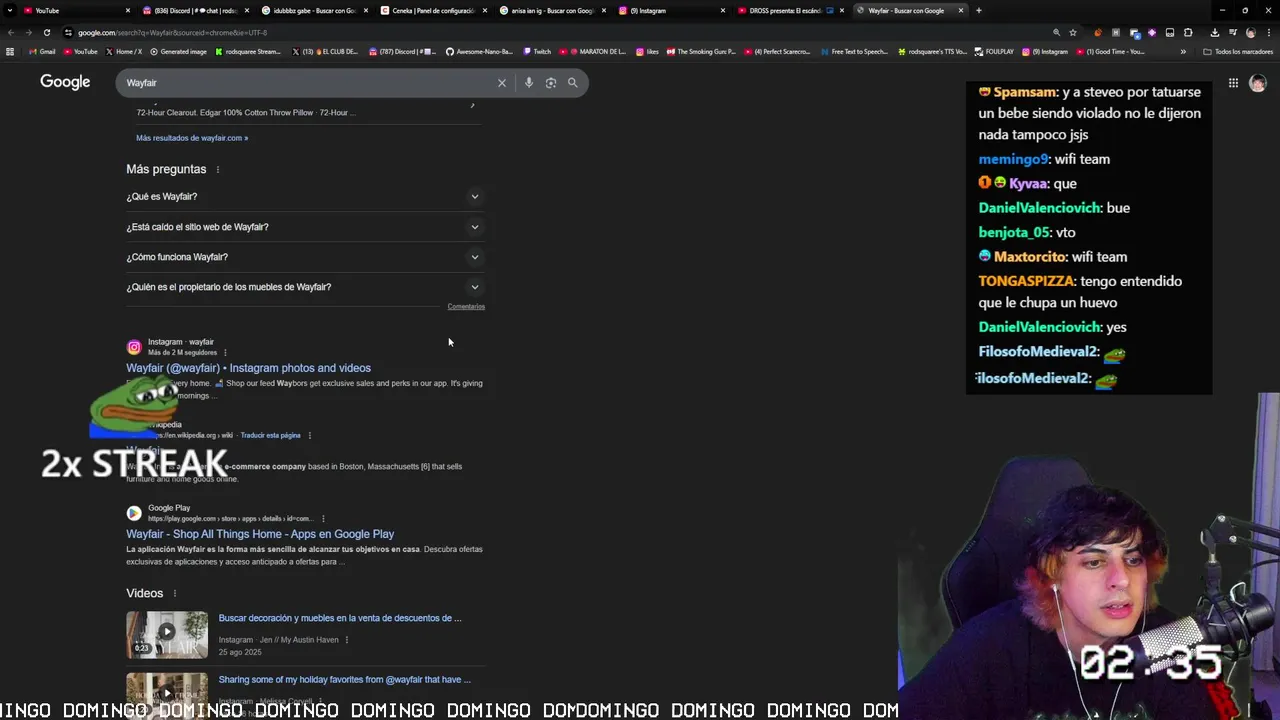Expand "¿Está caído el sitio web de Wayfair?"
The image size is (1280, 720).
(x=305, y=227)
